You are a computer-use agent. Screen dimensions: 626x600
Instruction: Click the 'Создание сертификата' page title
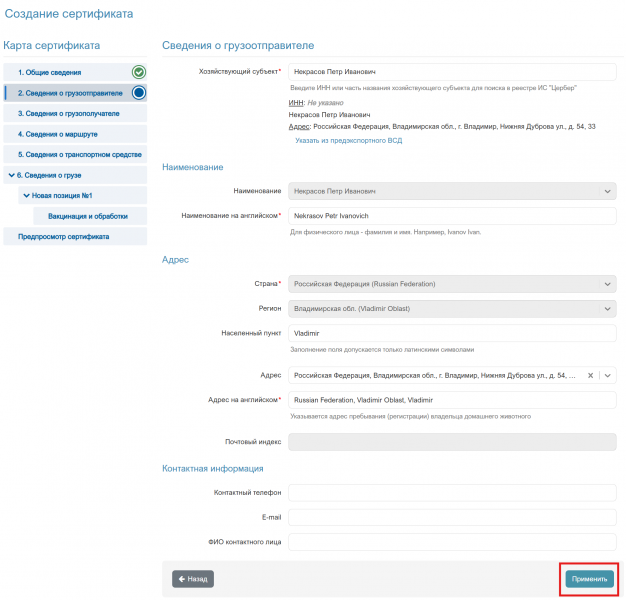(69, 14)
